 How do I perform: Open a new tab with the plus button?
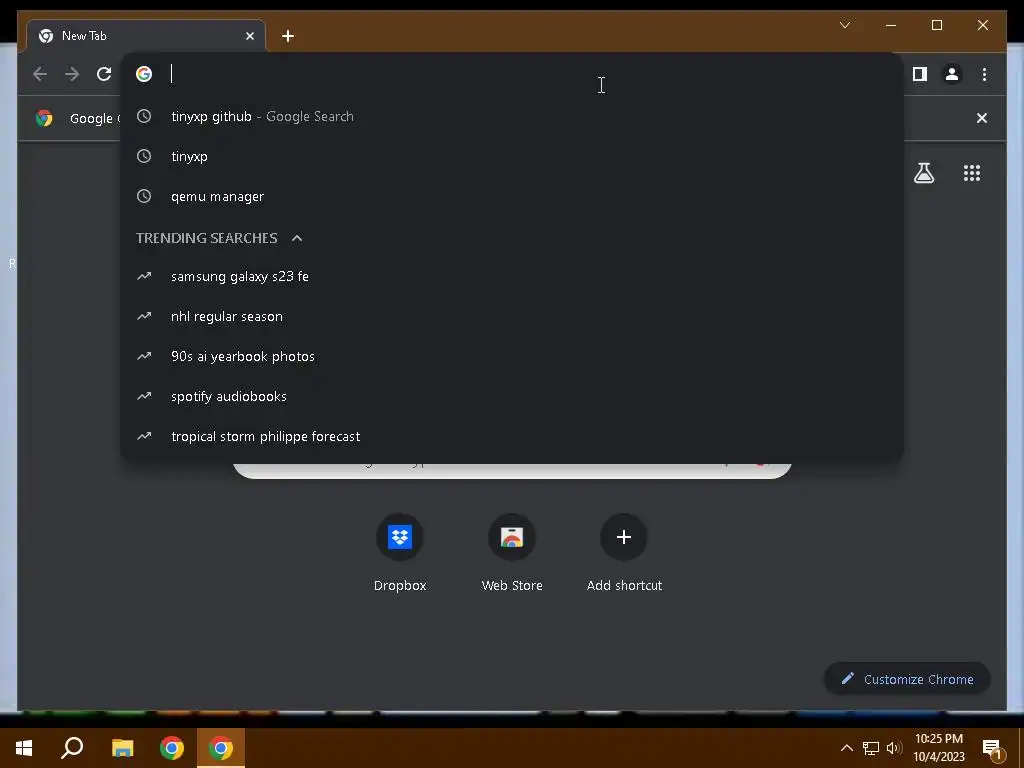pos(288,36)
